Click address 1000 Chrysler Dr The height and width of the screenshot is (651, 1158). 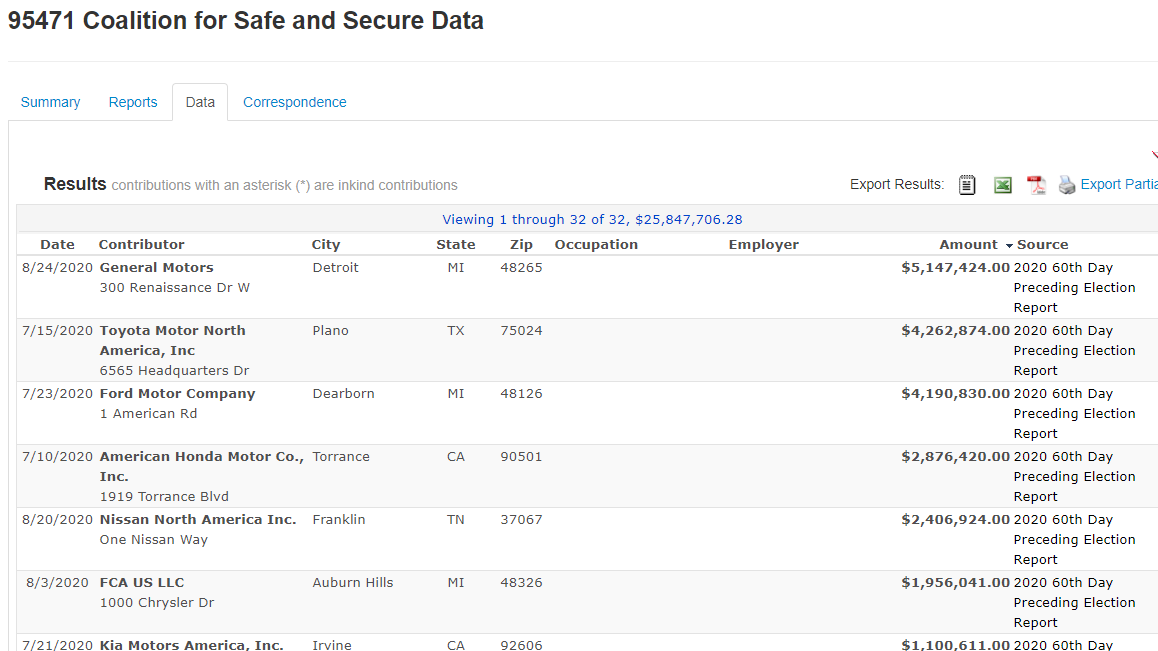[157, 602]
